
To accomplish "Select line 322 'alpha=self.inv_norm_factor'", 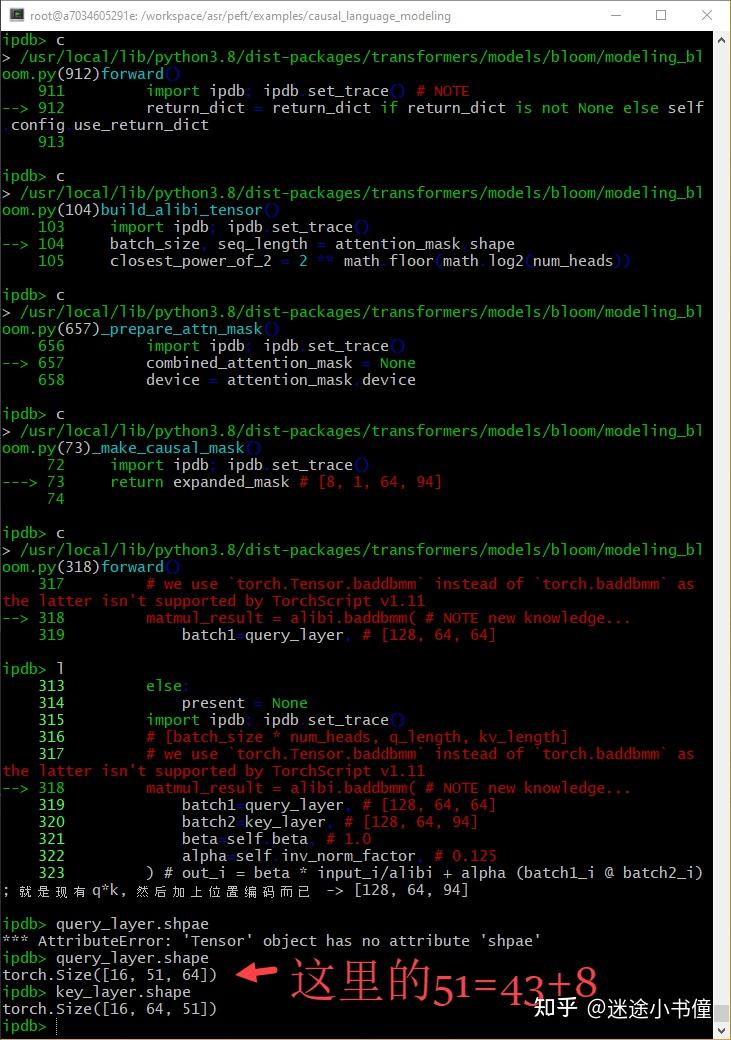I will point(299,856).
